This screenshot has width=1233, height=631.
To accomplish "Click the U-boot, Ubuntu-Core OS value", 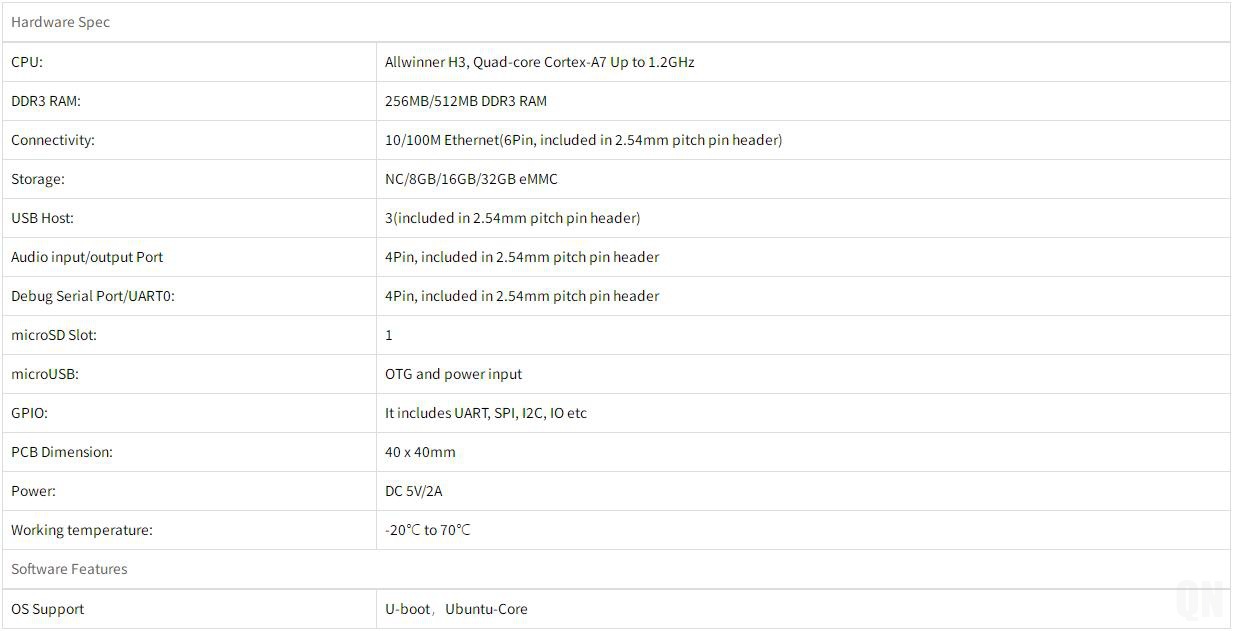I will (x=456, y=609).
